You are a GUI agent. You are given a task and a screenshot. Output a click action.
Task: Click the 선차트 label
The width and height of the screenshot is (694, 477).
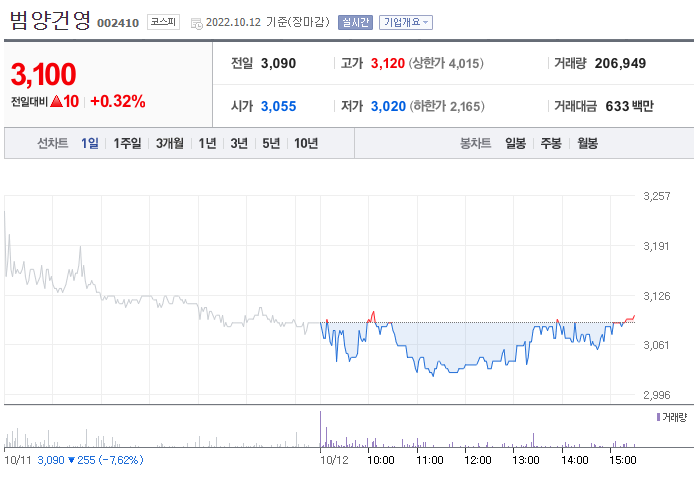tap(53, 143)
